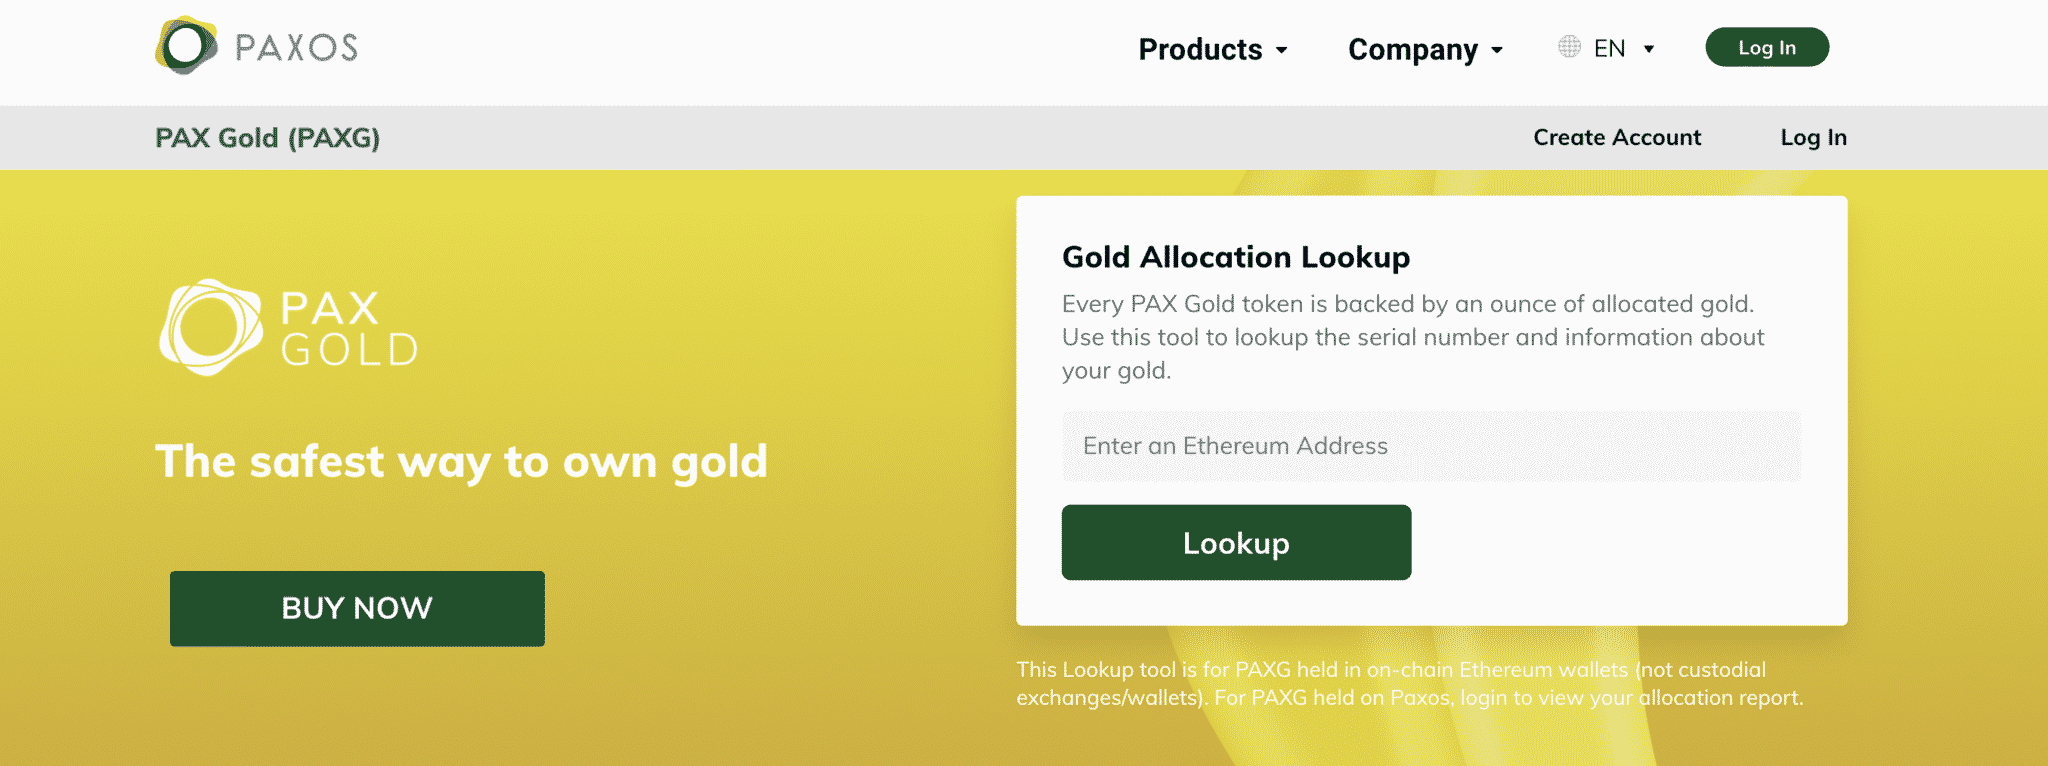
Task: Click the green Log In button
Action: 1766,46
